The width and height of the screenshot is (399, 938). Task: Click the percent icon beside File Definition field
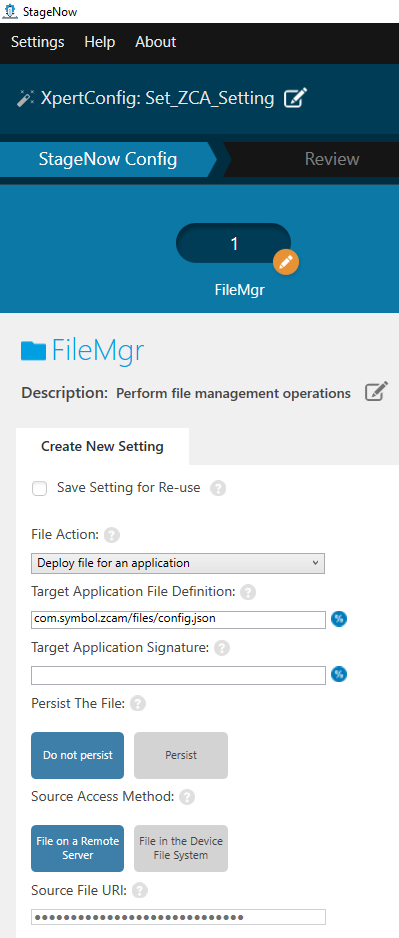click(x=339, y=619)
